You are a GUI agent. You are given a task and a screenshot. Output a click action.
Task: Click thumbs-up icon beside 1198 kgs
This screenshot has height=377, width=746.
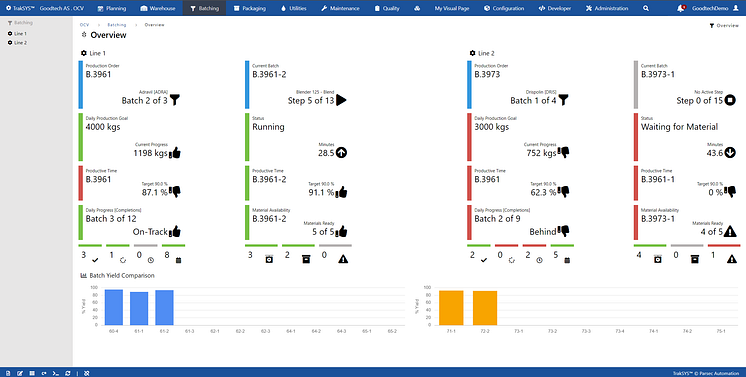click(175, 152)
